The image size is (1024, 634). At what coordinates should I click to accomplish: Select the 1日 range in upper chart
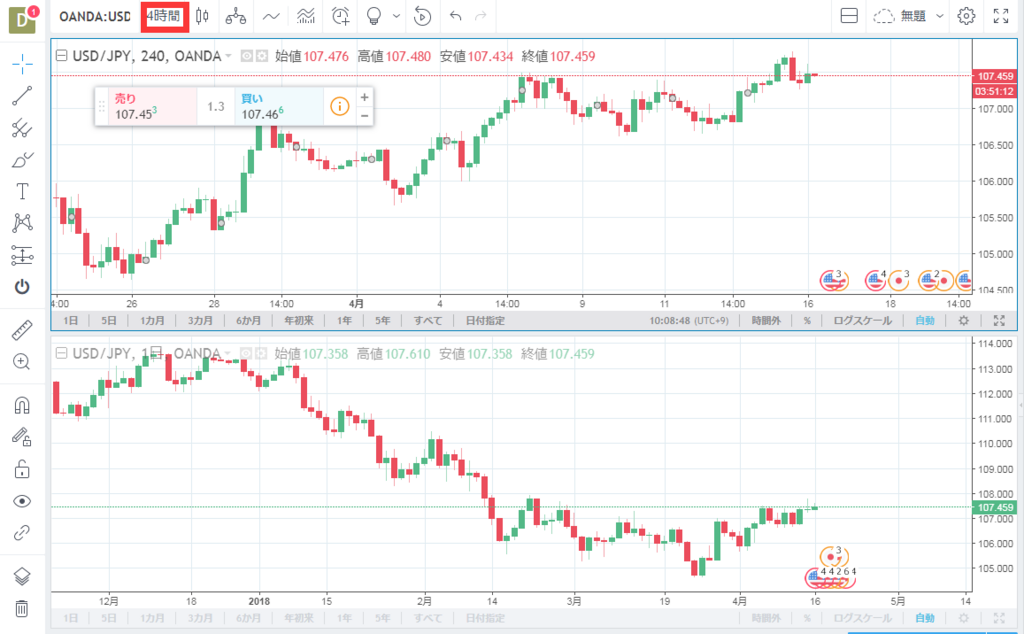coord(71,321)
